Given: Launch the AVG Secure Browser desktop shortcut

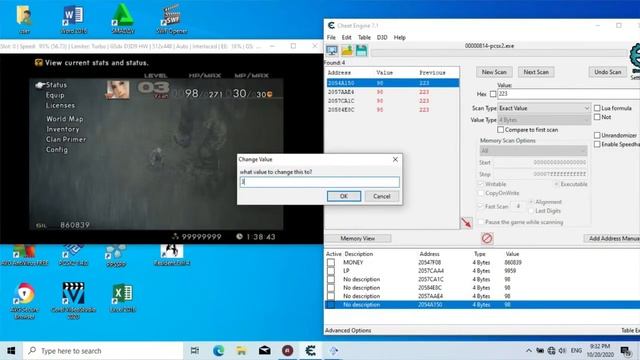Looking at the screenshot, I should click(24, 301).
